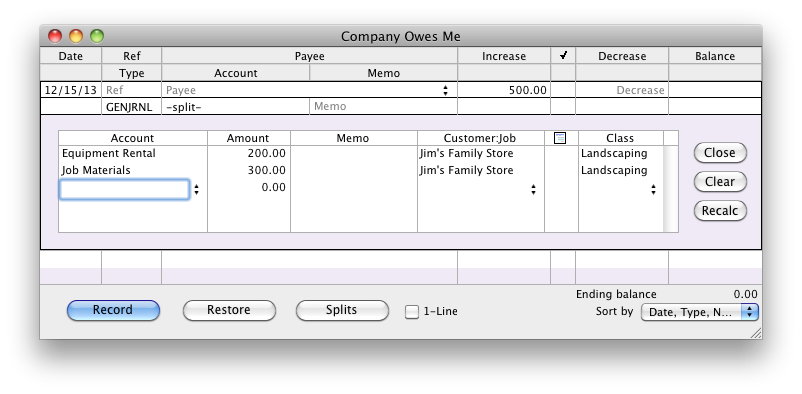Click the Restore button
The image size is (802, 394).
point(229,310)
